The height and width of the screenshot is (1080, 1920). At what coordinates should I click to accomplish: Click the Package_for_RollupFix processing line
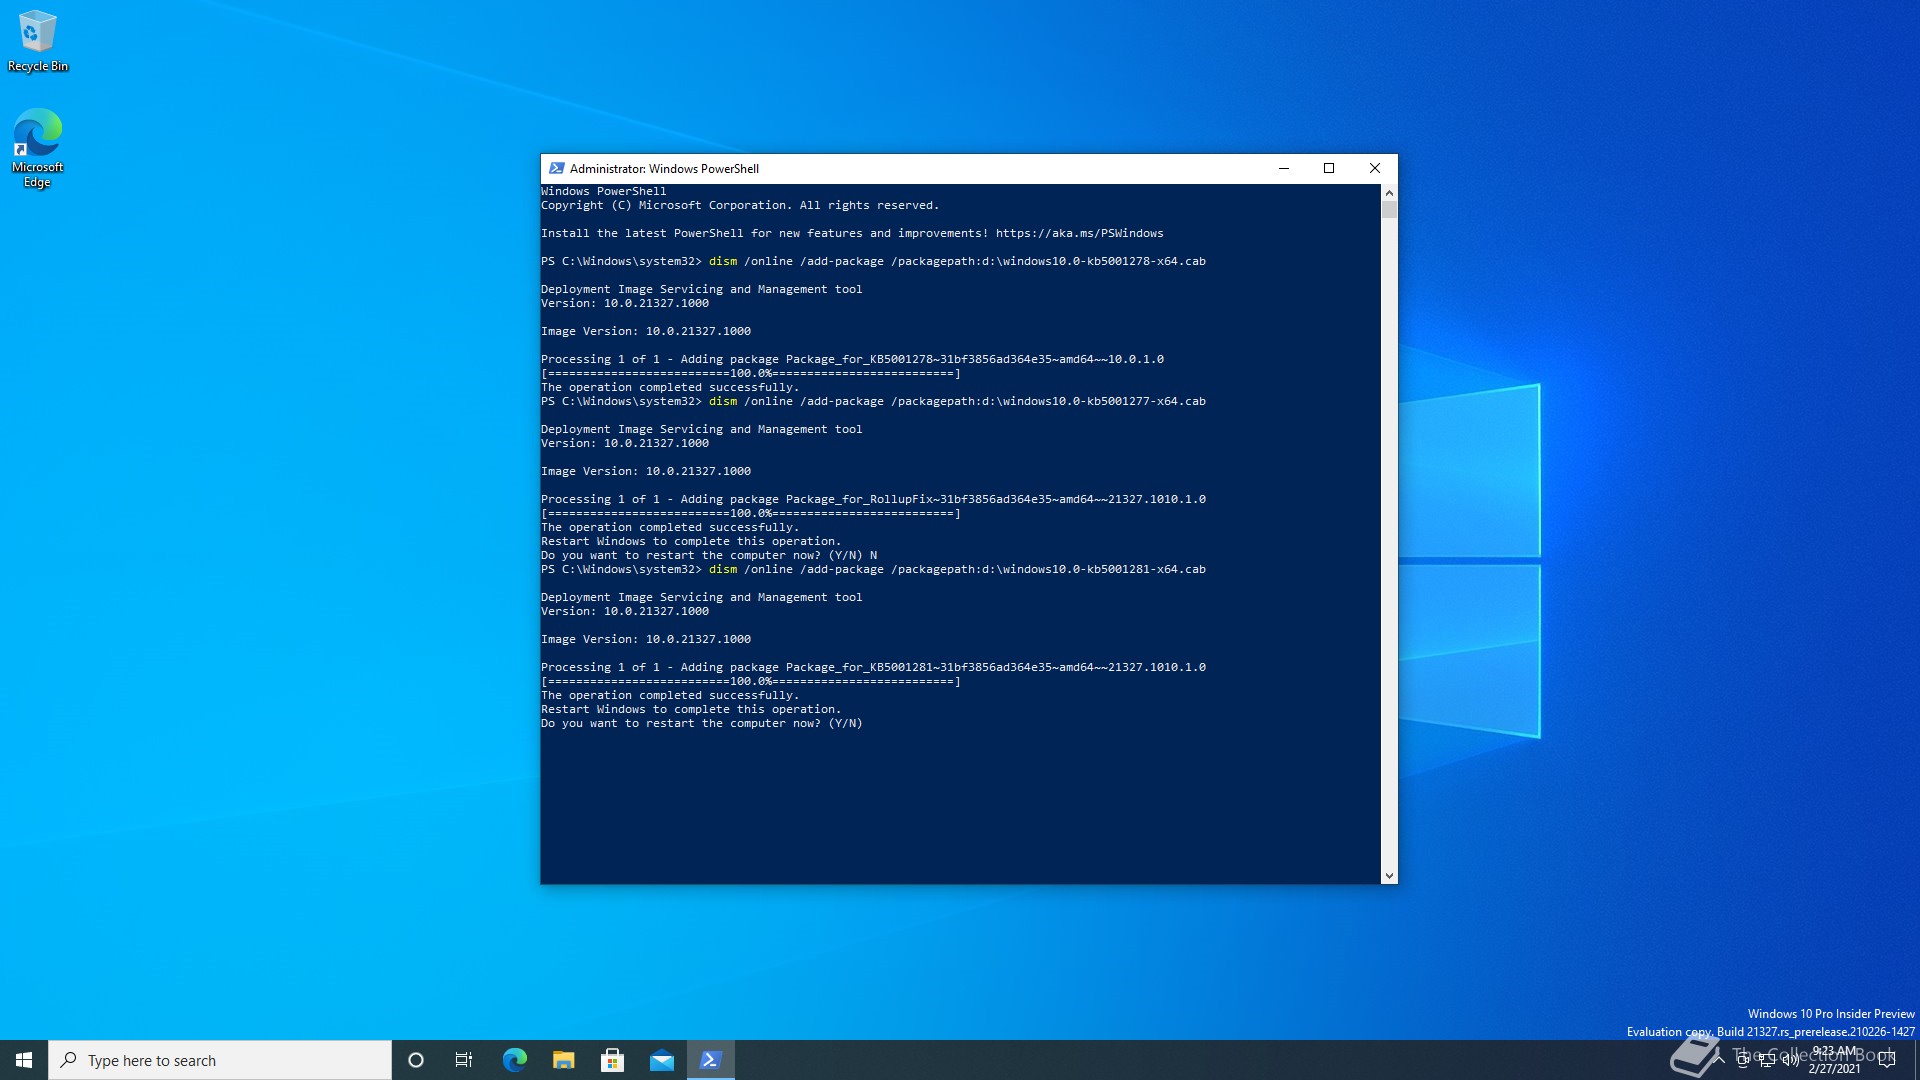(873, 499)
